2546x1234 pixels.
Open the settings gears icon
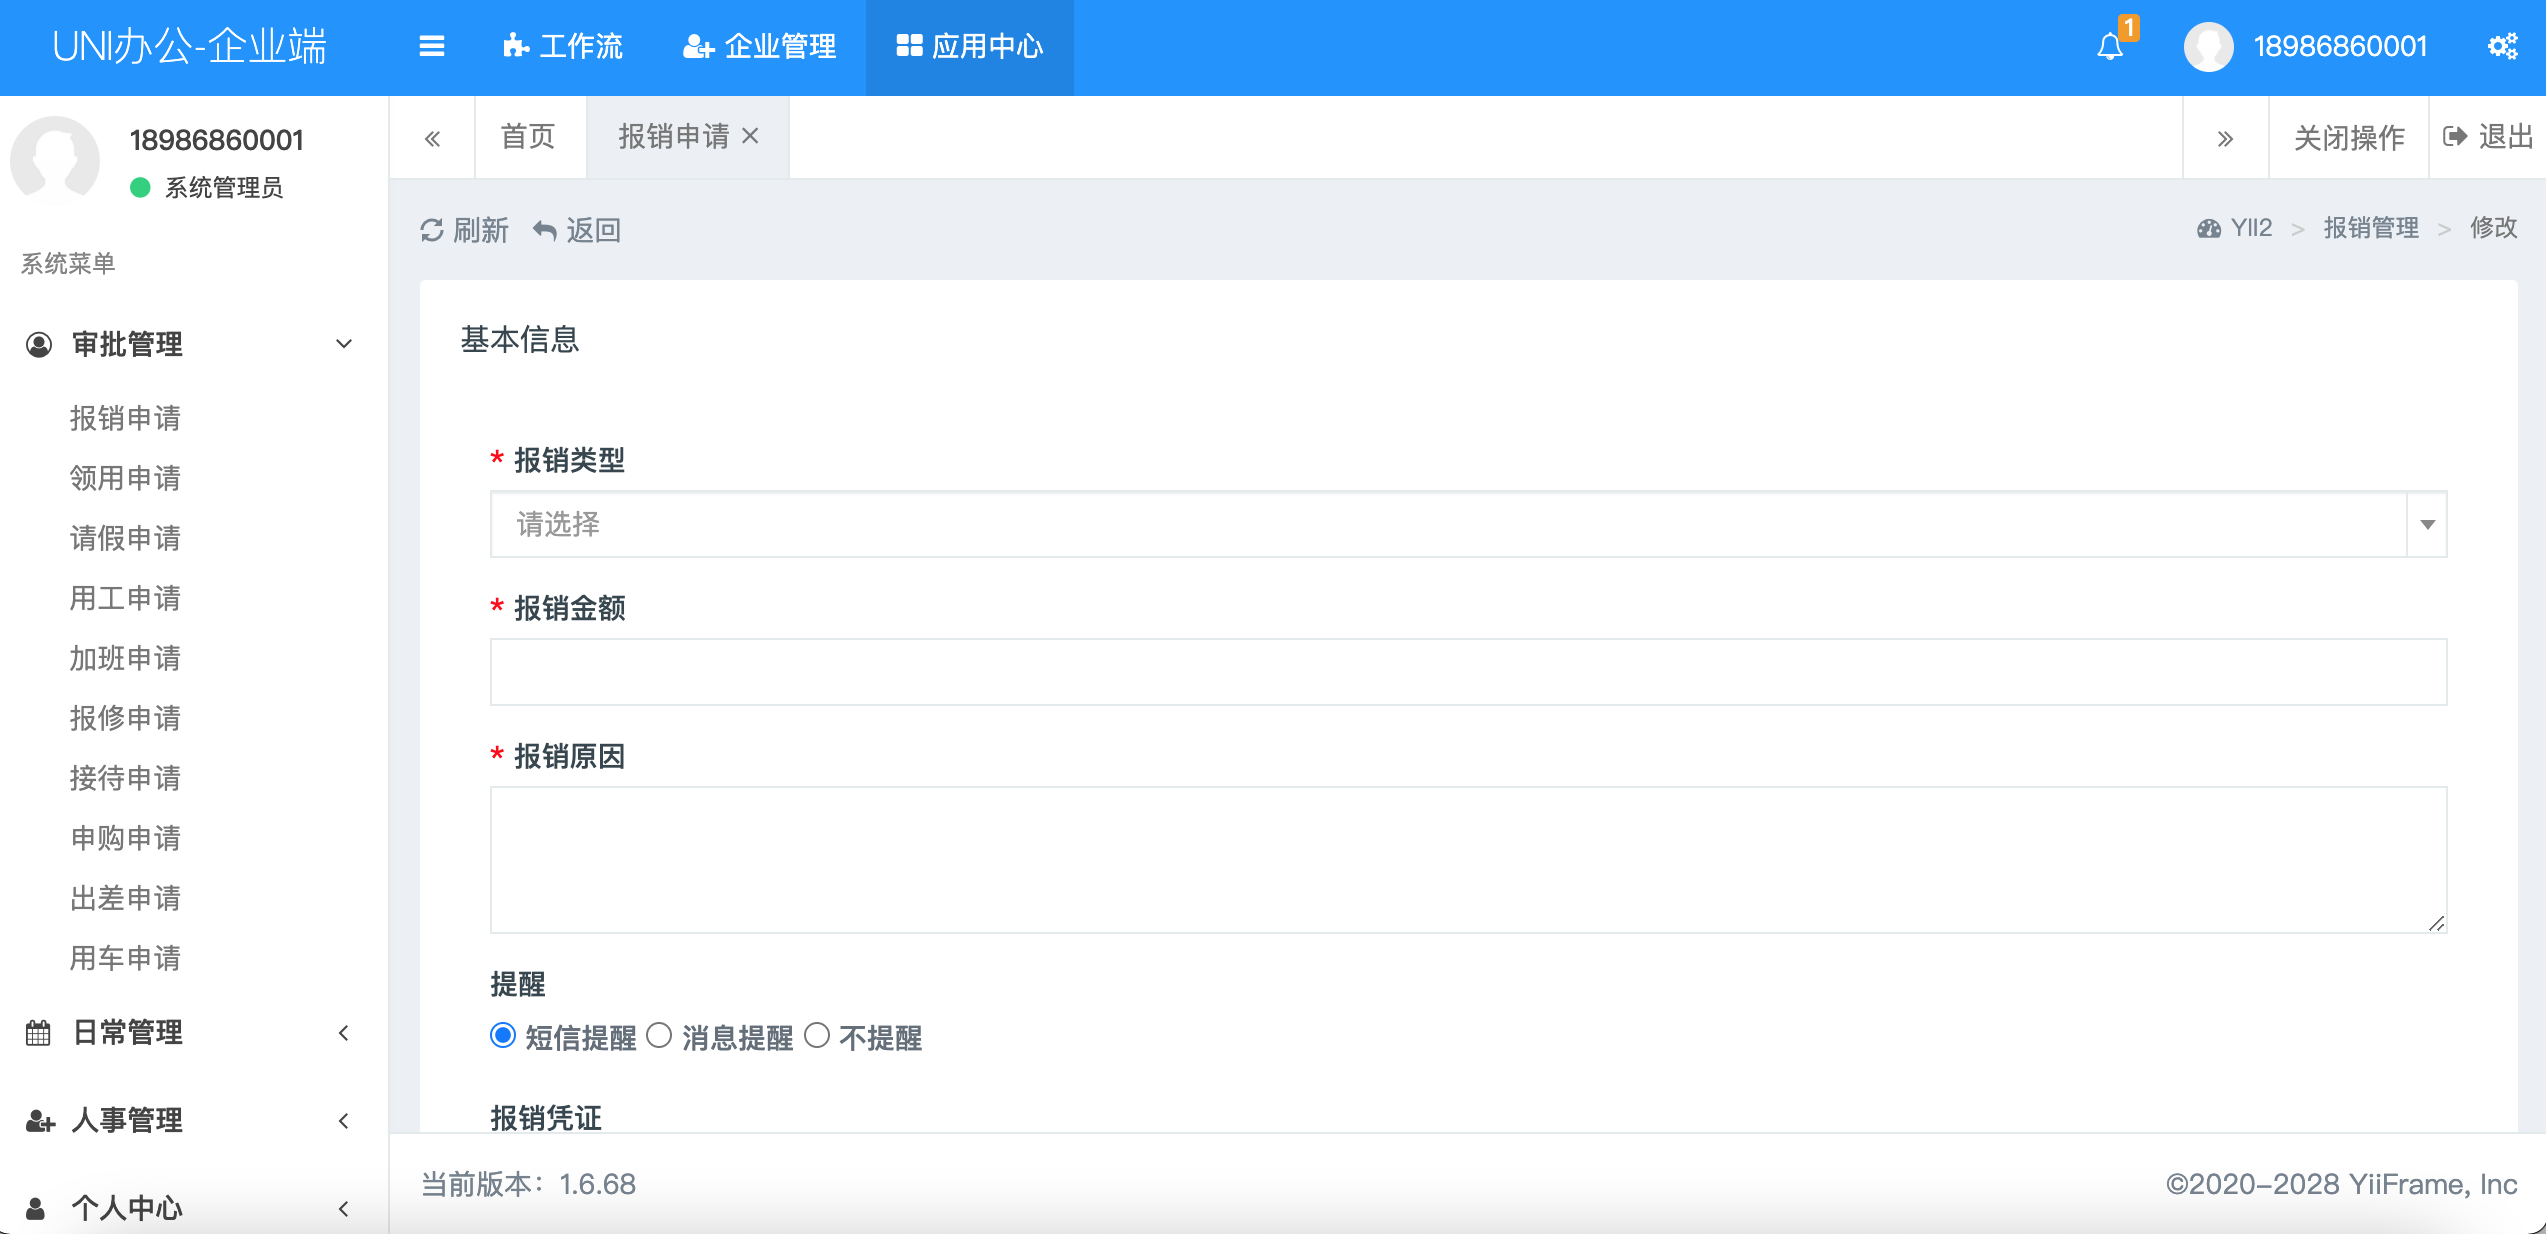pos(2502,46)
